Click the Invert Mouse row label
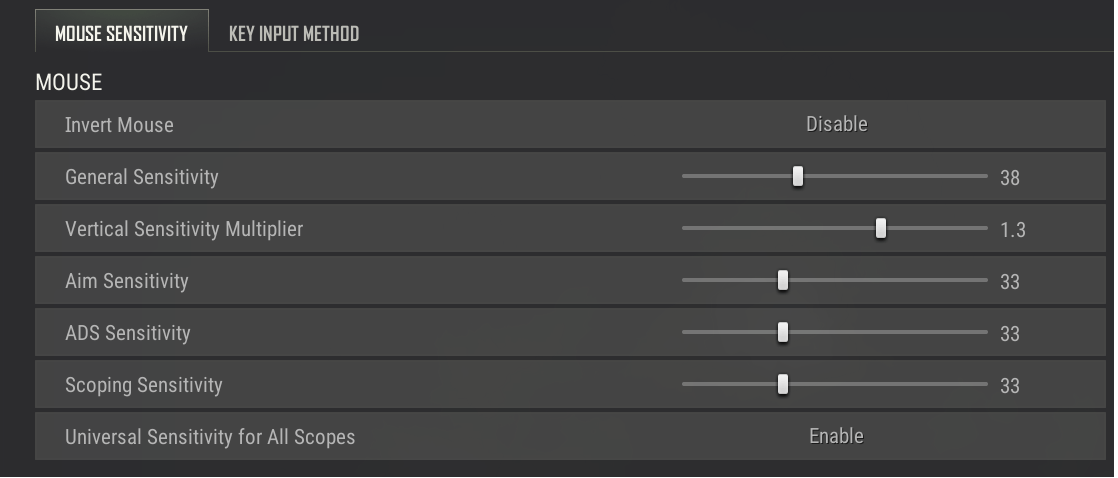The width and height of the screenshot is (1118, 478). pyautogui.click(x=119, y=125)
